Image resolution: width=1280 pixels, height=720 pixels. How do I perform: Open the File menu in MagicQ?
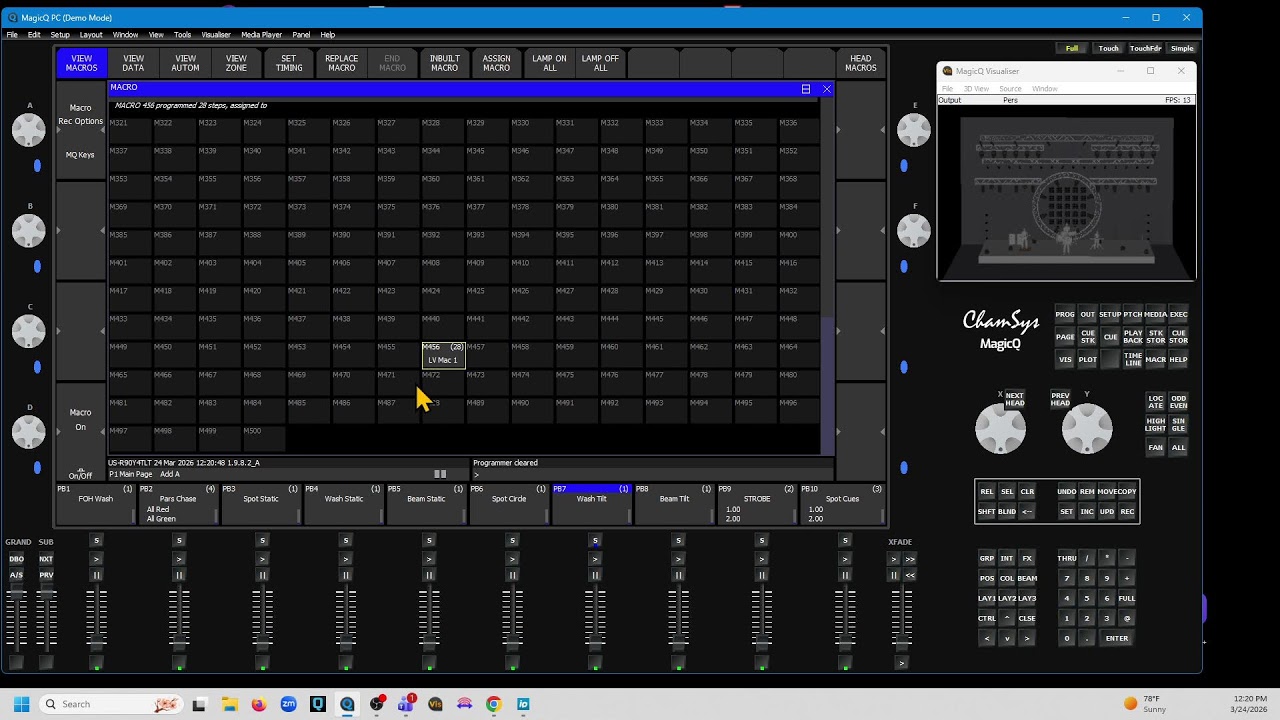pyautogui.click(x=12, y=35)
